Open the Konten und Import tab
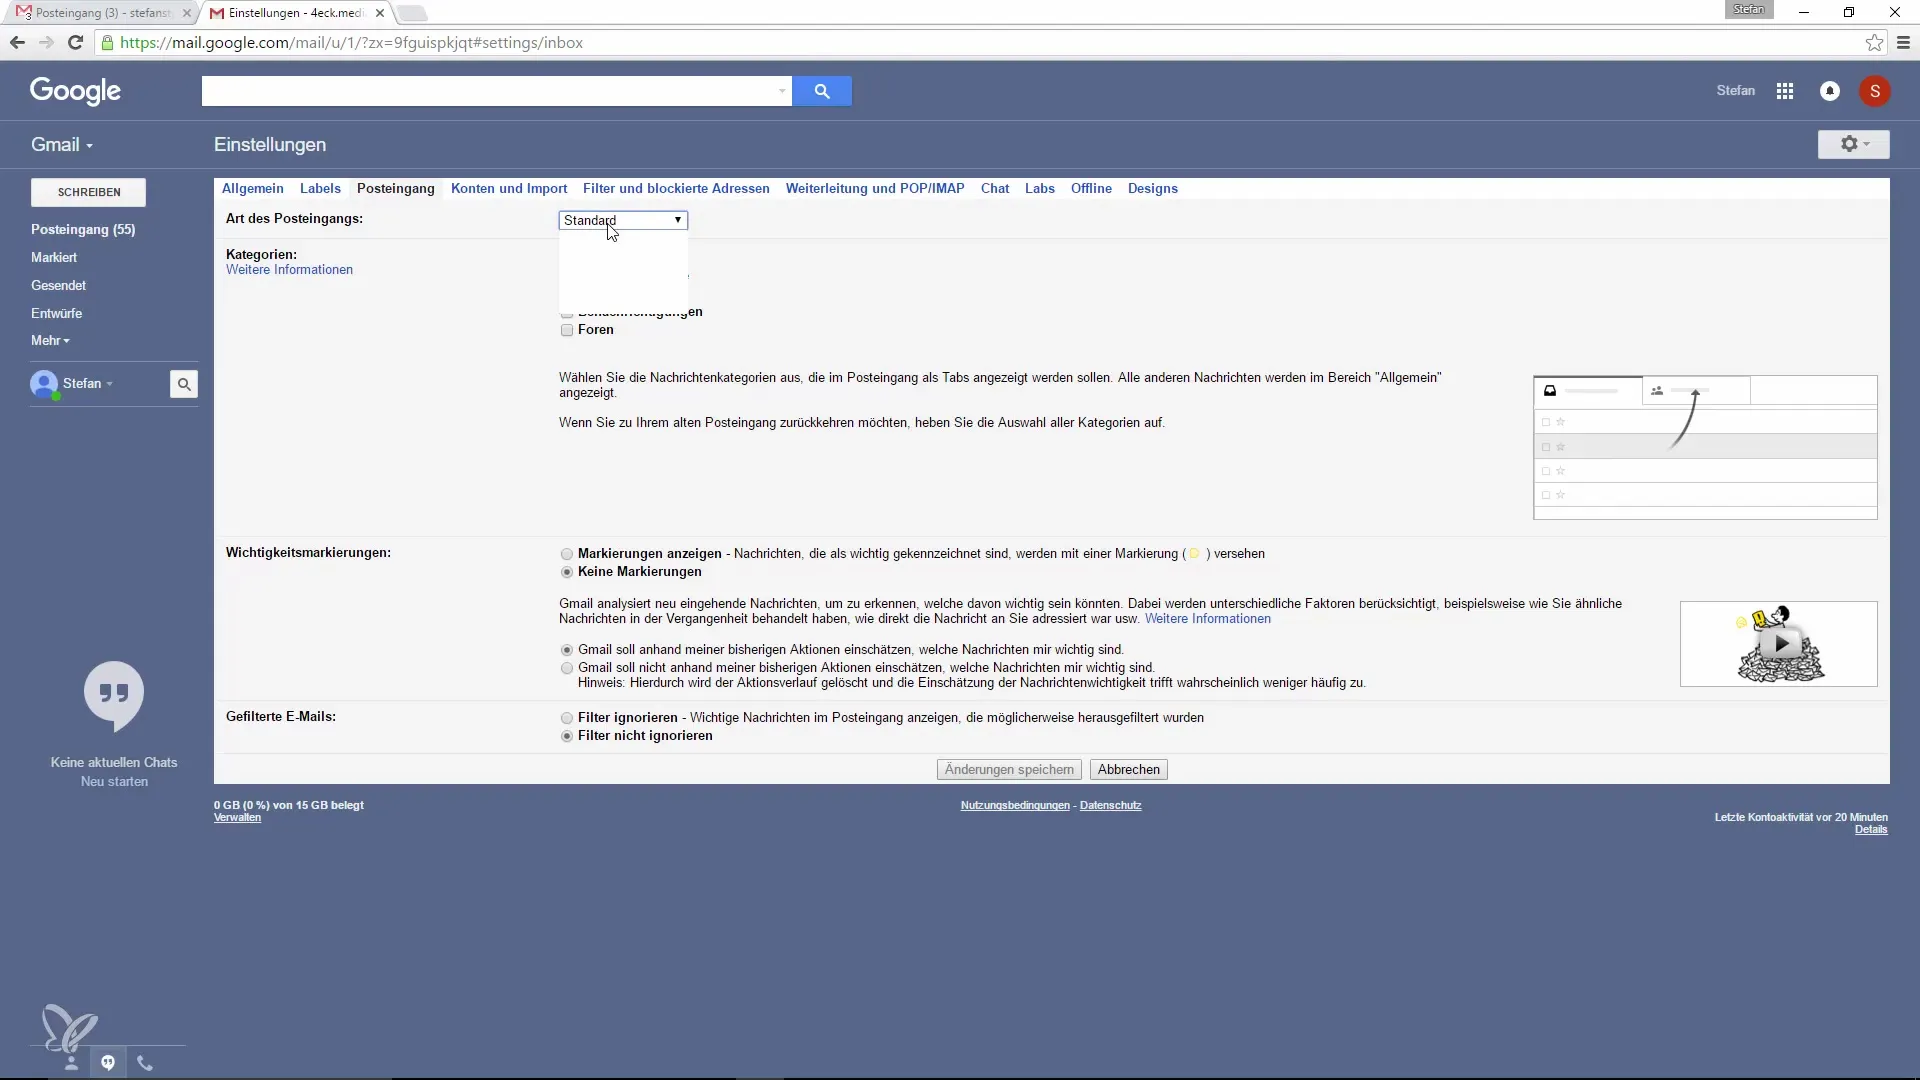1920x1080 pixels. pos(509,188)
